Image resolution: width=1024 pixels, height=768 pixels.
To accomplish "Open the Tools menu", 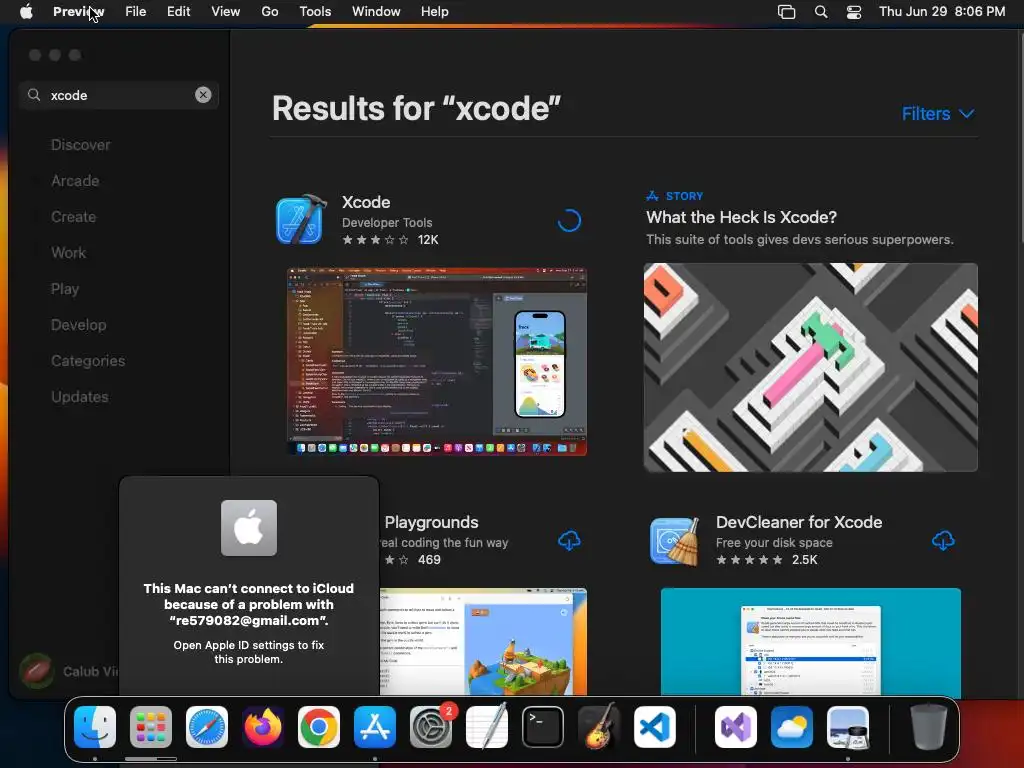I will click(315, 12).
